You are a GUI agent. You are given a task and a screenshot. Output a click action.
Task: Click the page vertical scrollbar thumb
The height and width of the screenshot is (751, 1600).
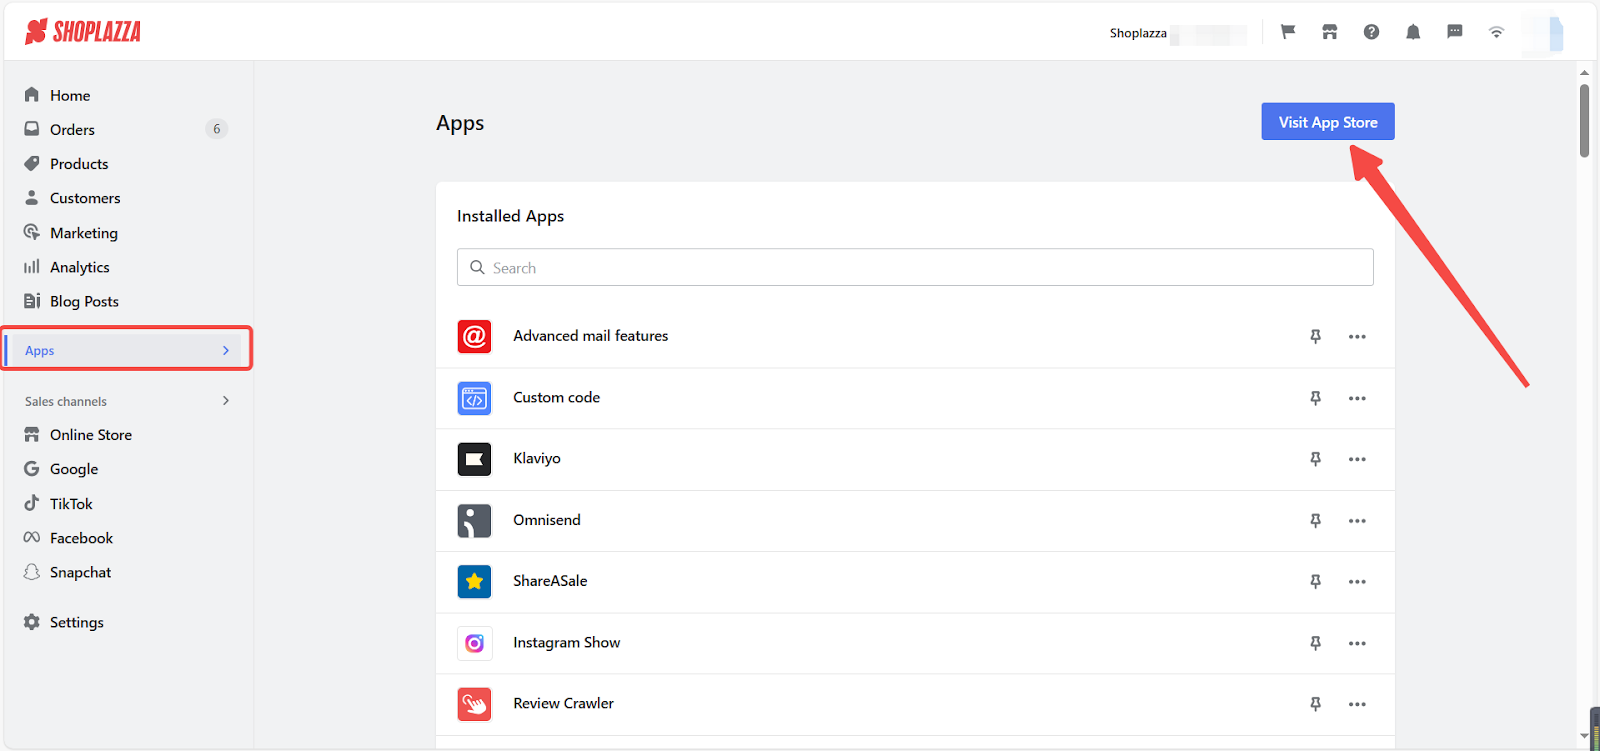1584,121
